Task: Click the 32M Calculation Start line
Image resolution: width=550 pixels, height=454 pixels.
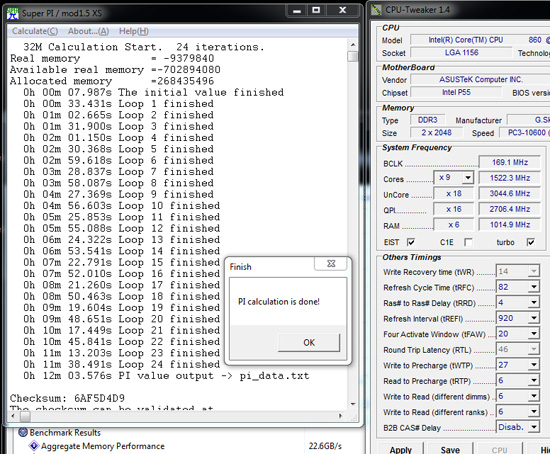Action: pyautogui.click(x=144, y=47)
